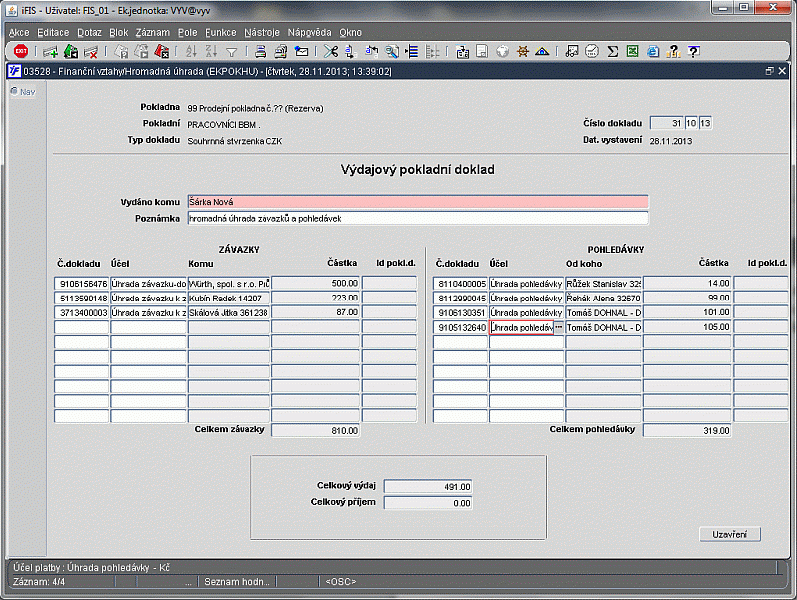Click the Uzavření button
This screenshot has height=600, width=797.
point(729,534)
